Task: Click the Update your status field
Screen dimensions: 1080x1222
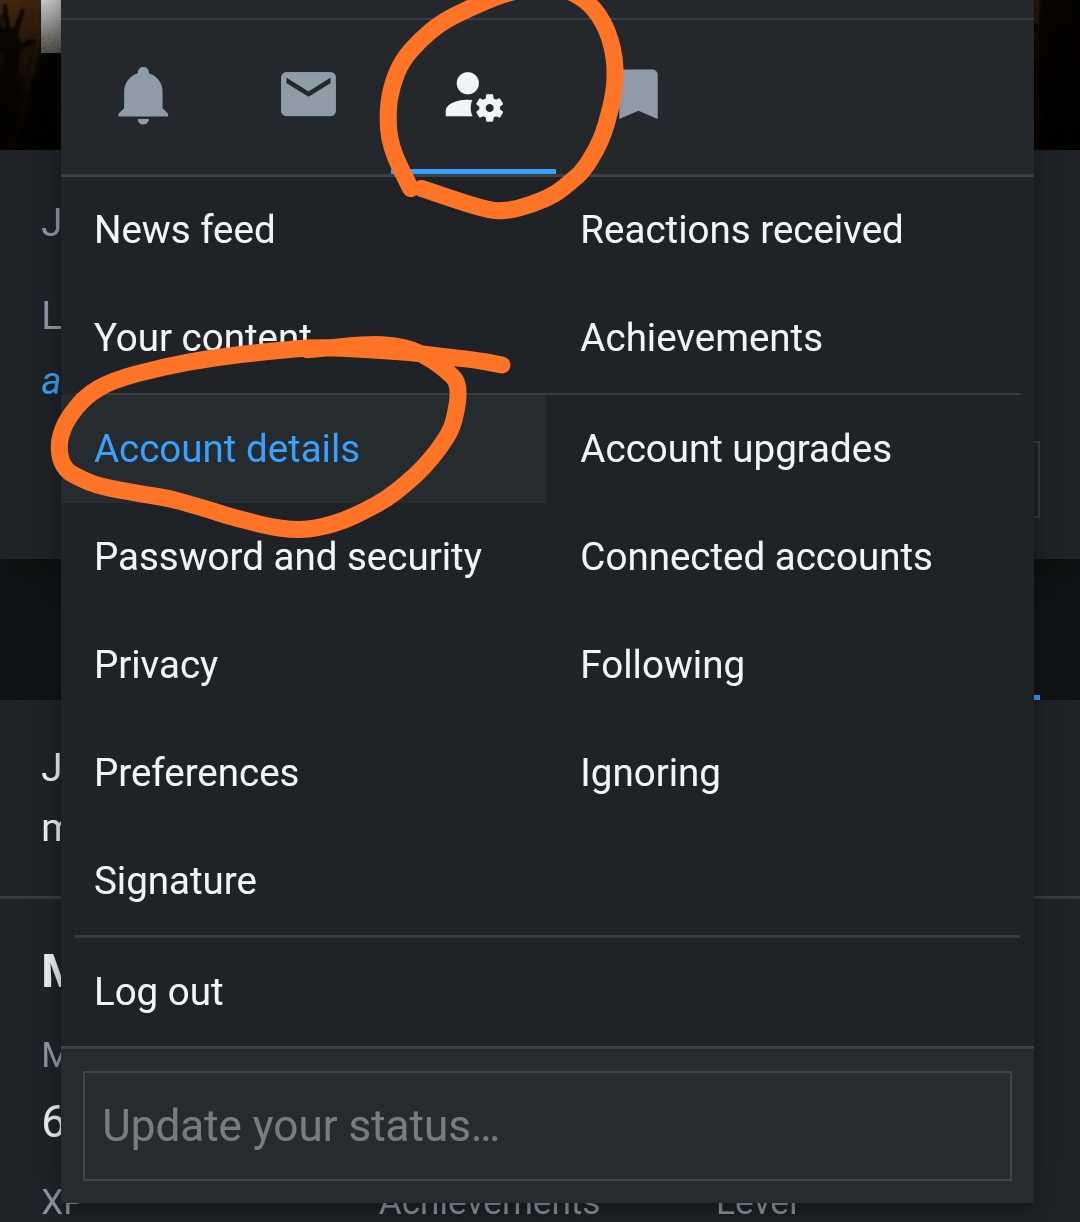Action: point(547,1126)
